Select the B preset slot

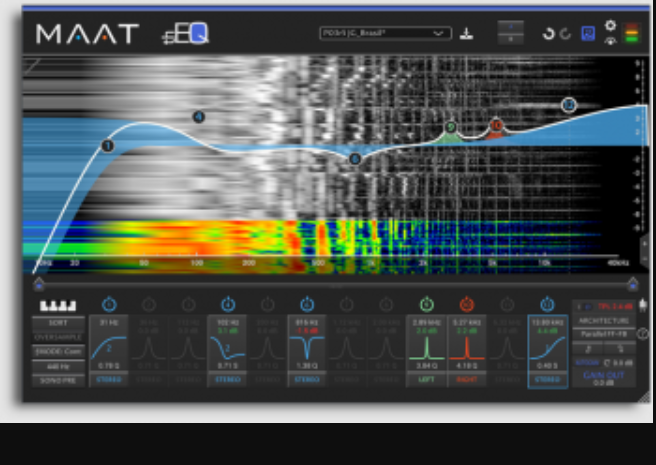click(510, 39)
